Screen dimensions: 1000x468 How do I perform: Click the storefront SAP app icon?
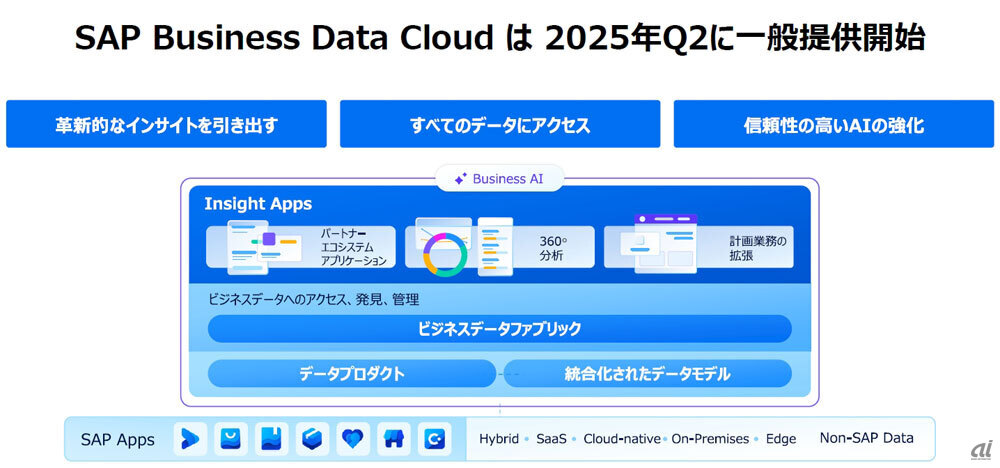point(393,439)
